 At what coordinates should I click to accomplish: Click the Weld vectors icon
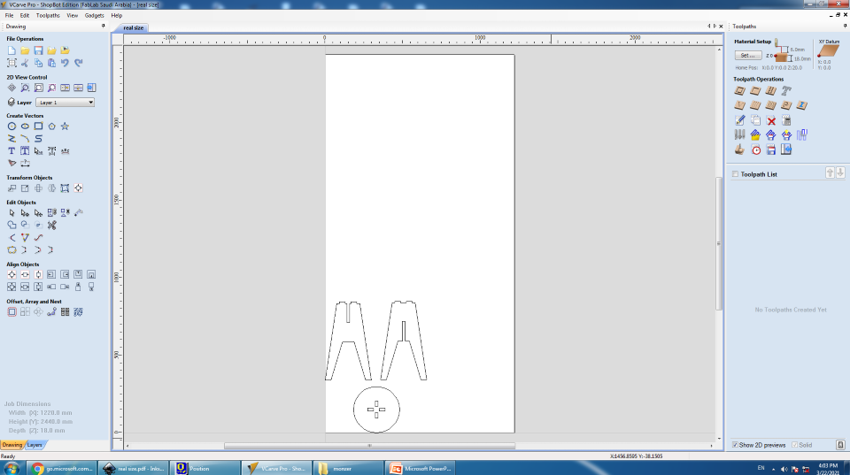tap(11, 225)
